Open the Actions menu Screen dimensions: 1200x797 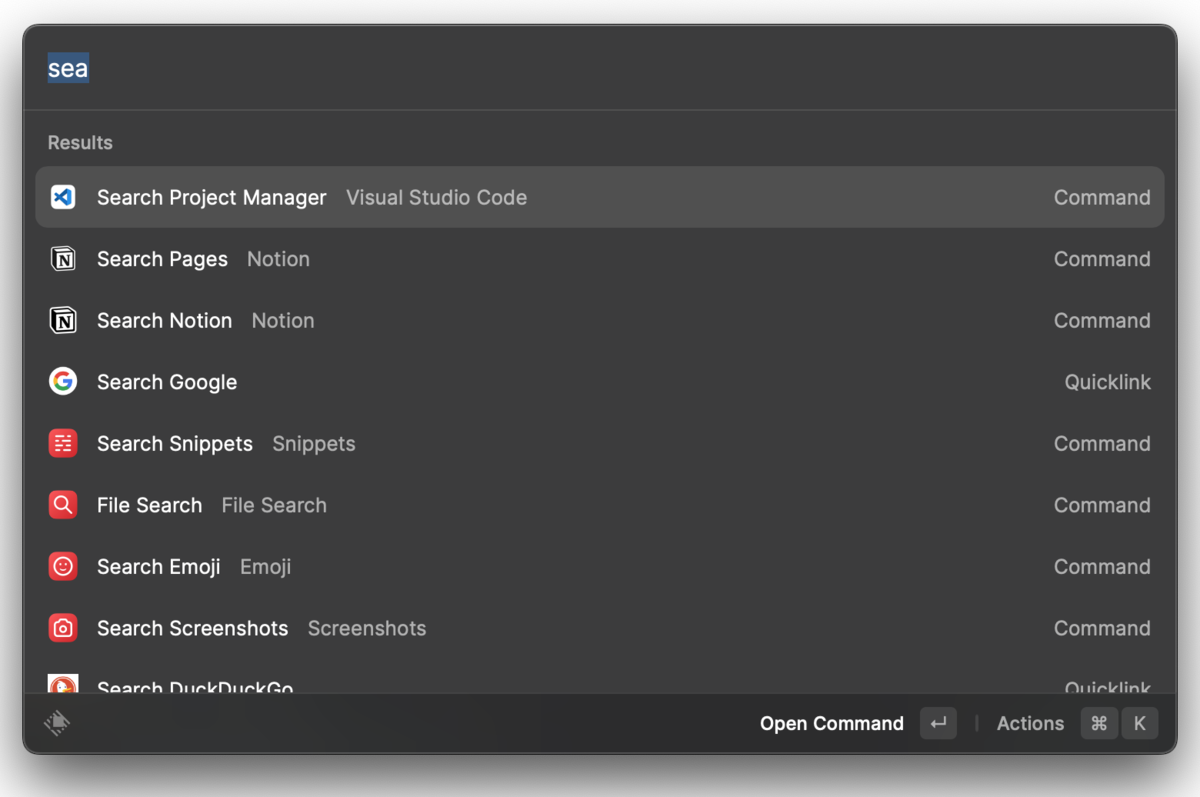(1030, 723)
